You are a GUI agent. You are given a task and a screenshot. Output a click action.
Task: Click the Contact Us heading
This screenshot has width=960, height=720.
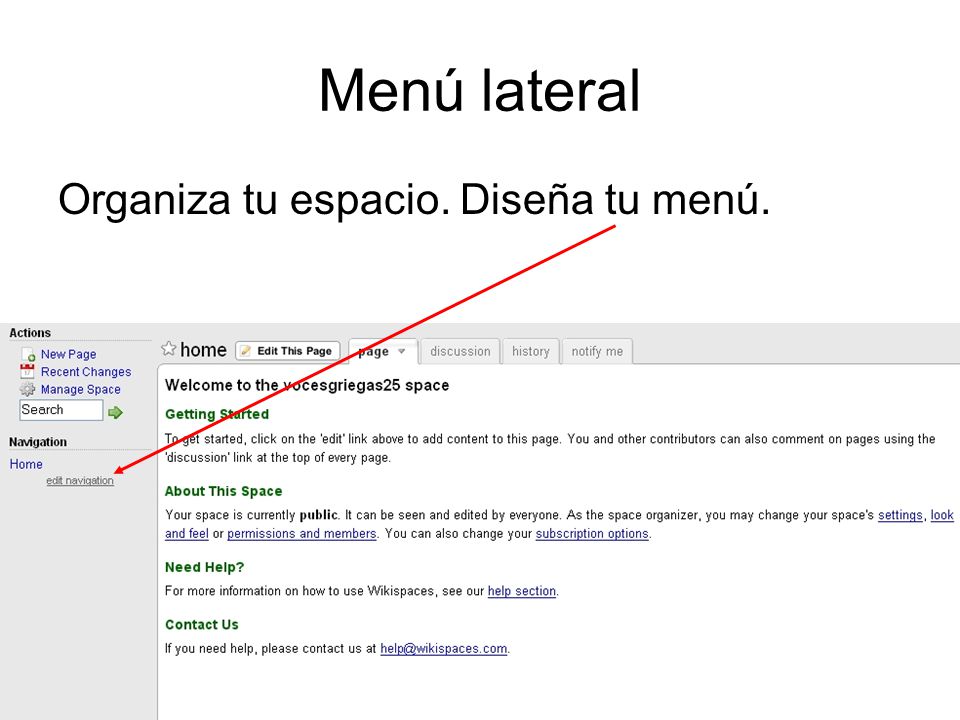[201, 624]
